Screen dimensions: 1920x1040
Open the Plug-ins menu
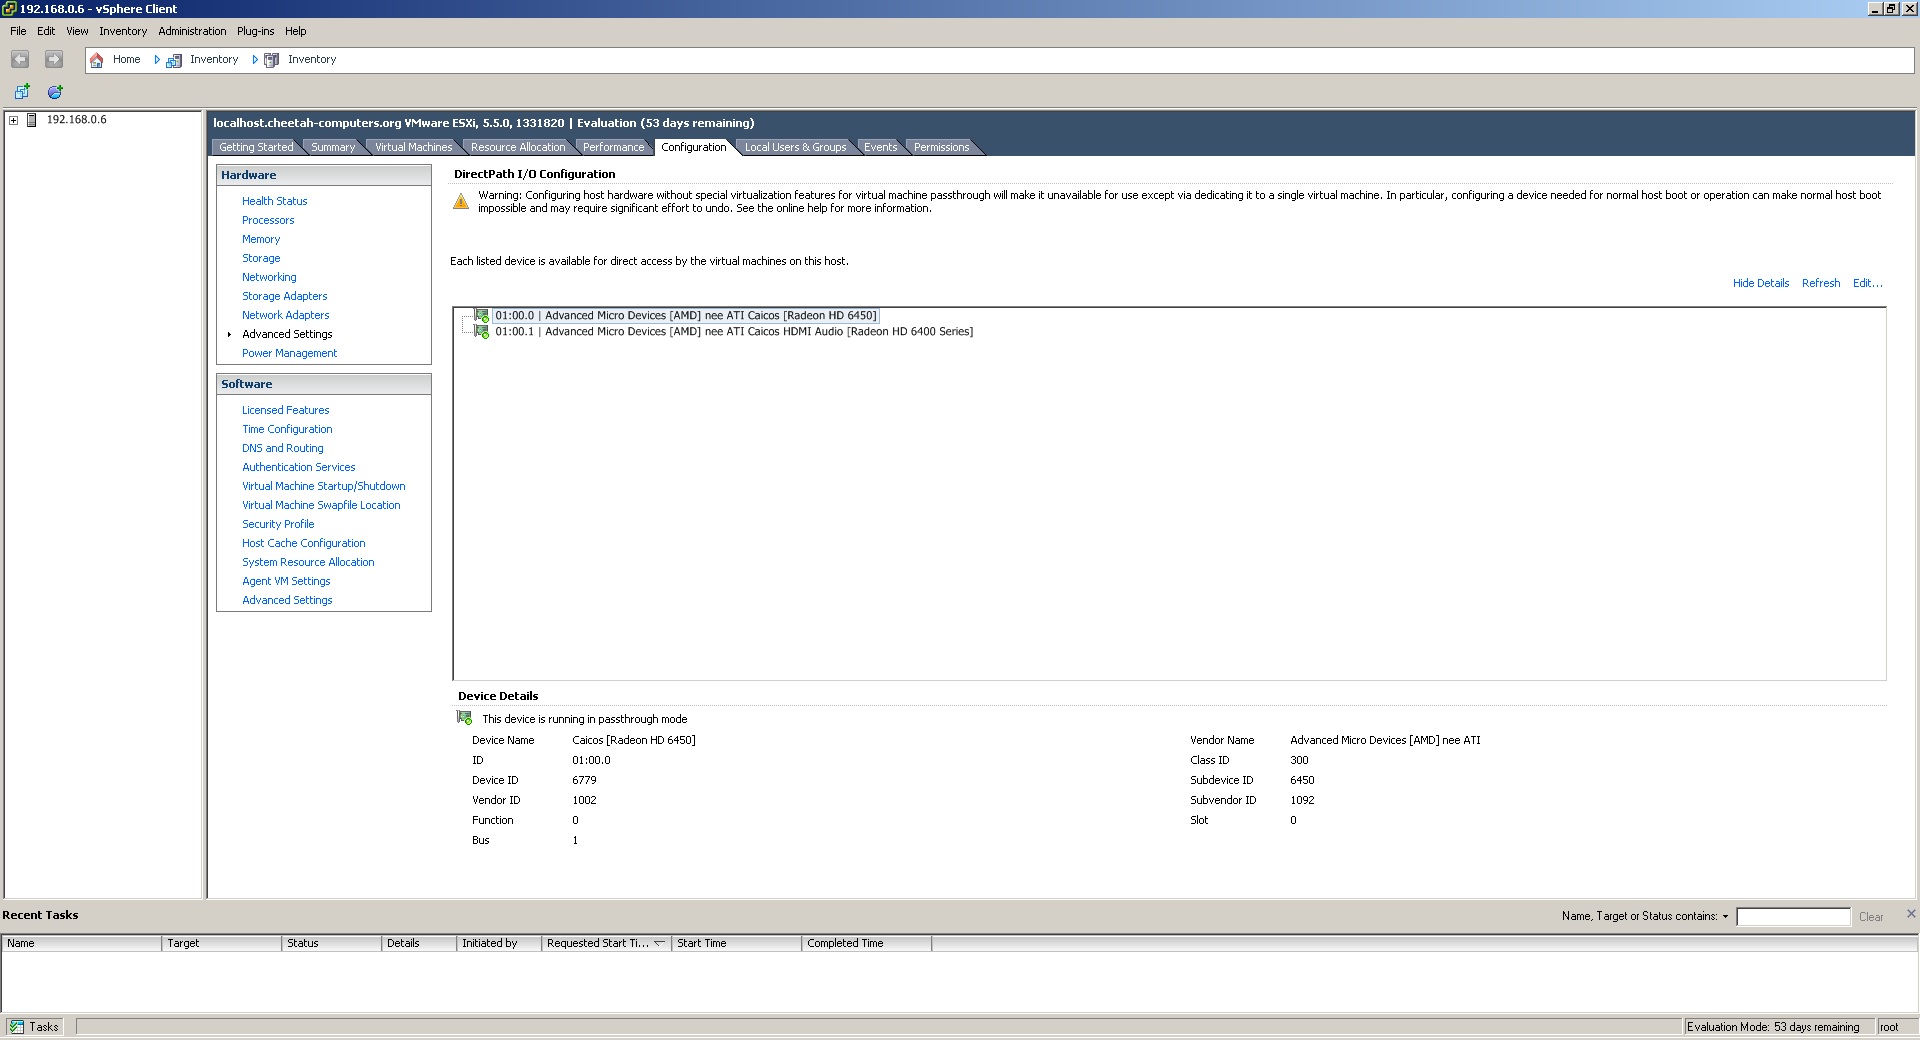tap(255, 31)
